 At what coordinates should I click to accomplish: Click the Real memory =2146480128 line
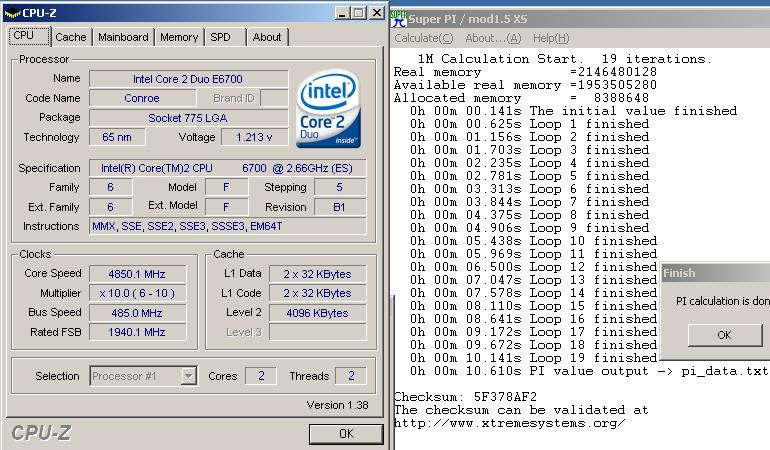[525, 72]
